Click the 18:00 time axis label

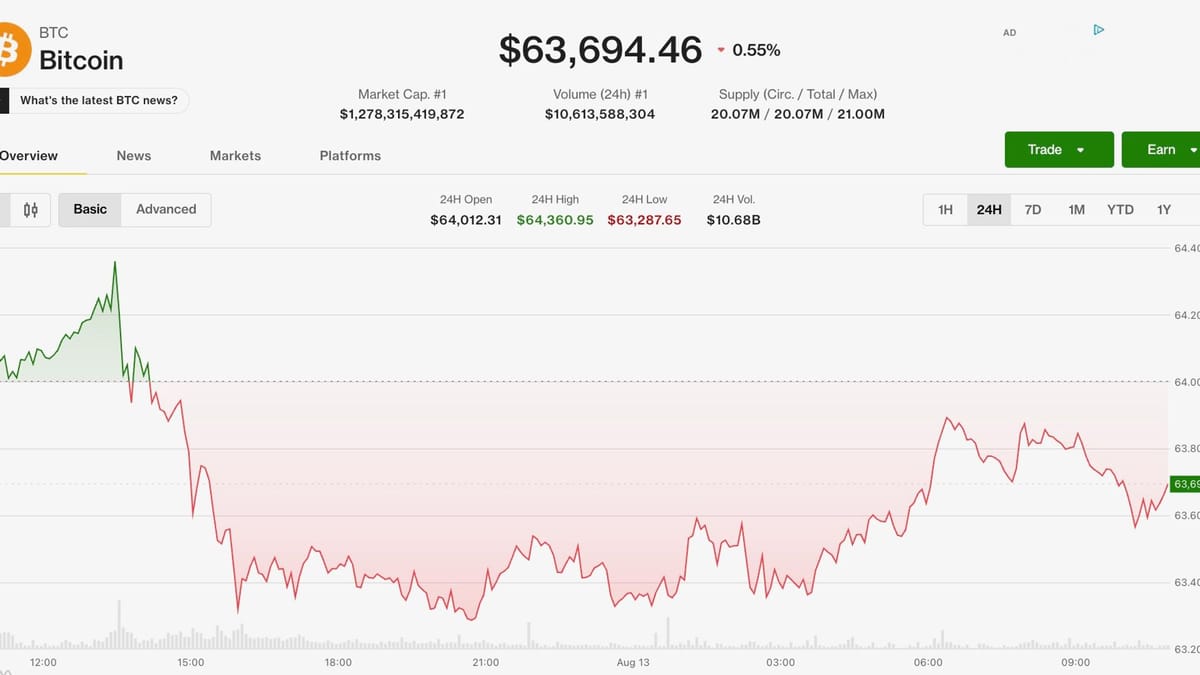(338, 663)
